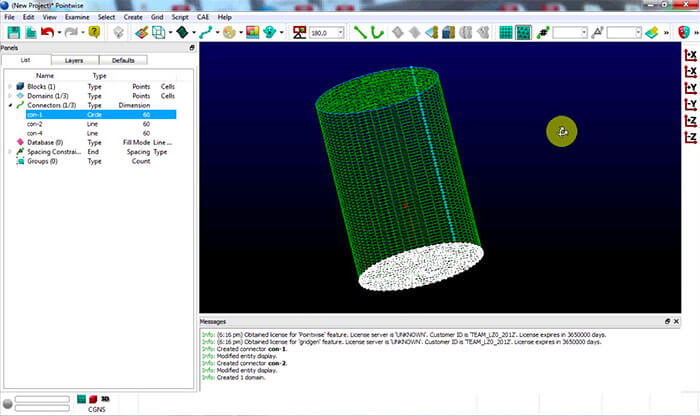Open the Defaults tab
Screen dimensions: 700x416
click(123, 60)
